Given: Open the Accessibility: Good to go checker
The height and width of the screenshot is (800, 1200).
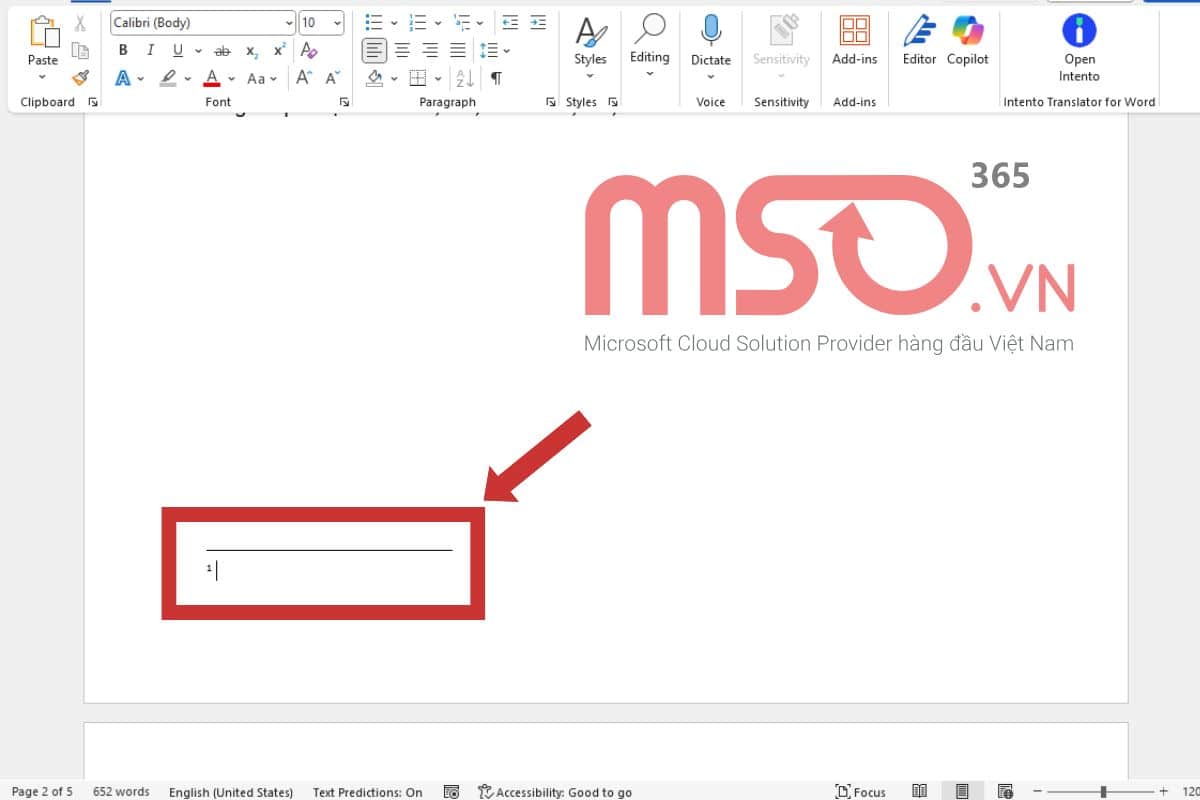Looking at the screenshot, I should click(555, 792).
